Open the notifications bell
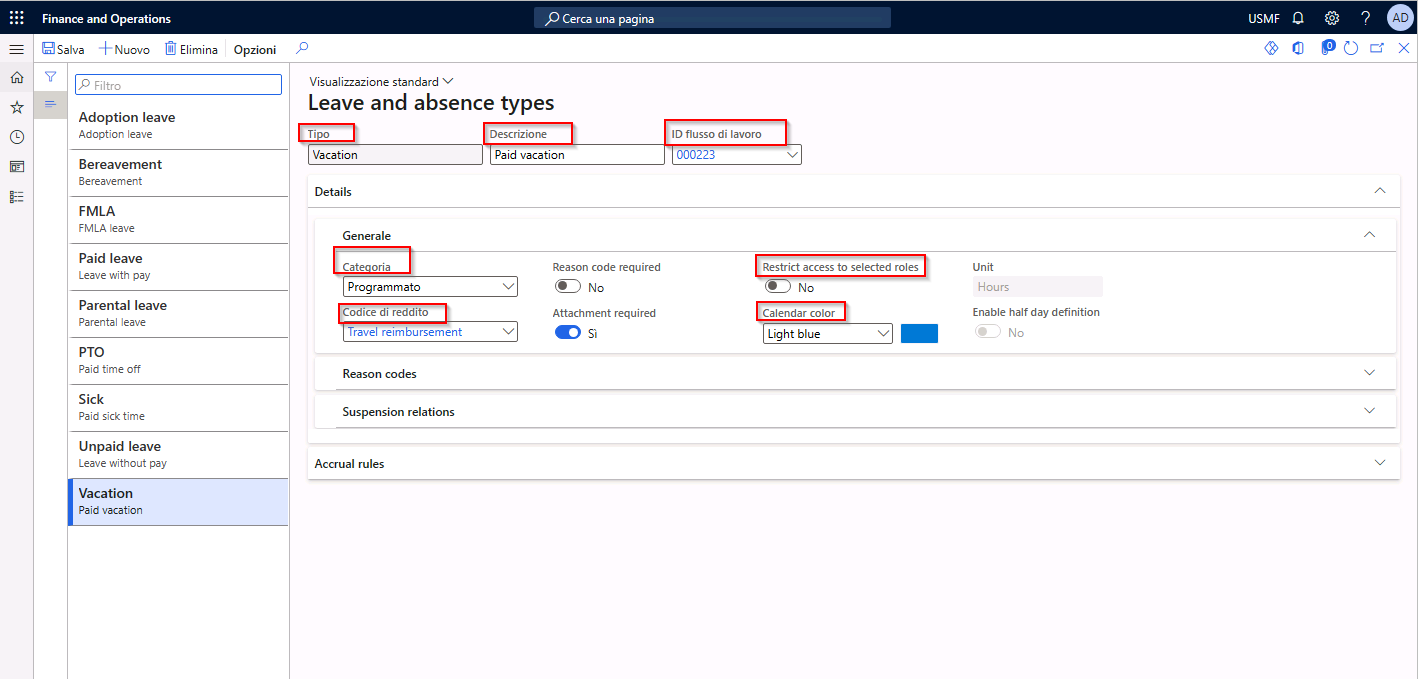The height and width of the screenshot is (679, 1418). pos(1298,18)
